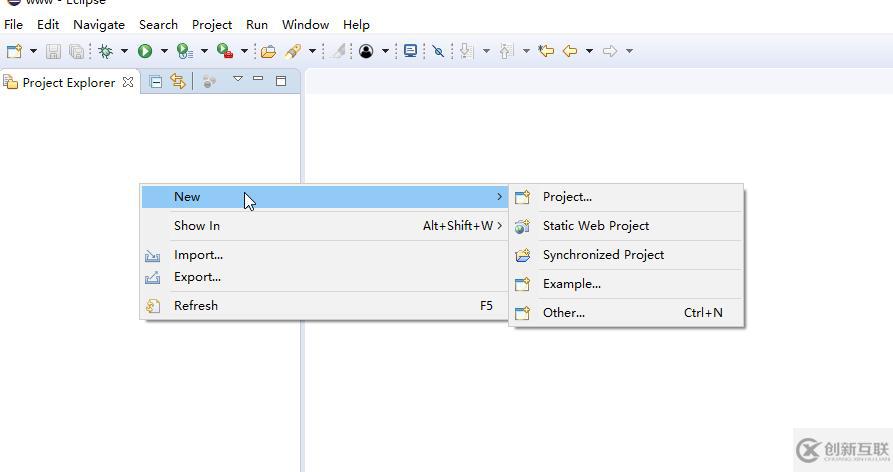Click the greyed pencil toolbar icon
Screen dimensions: 893x472
(339, 51)
